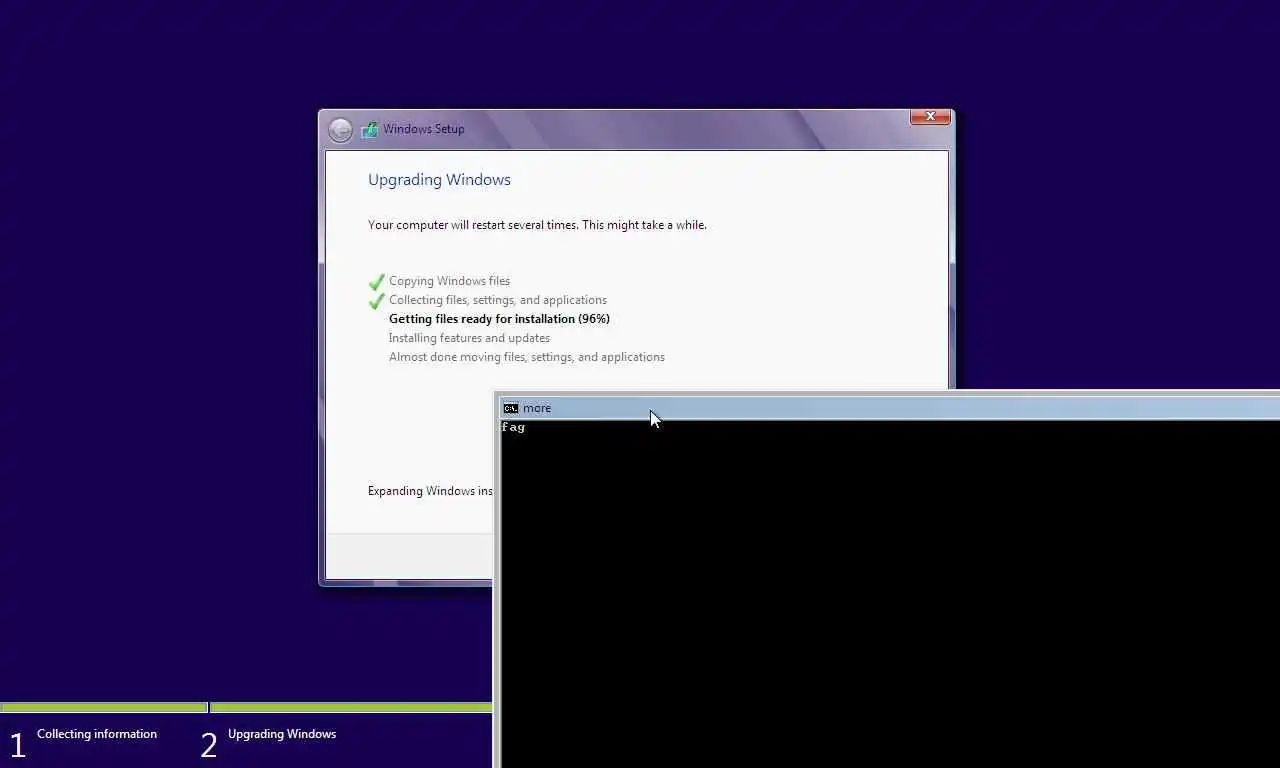The image size is (1280, 768).
Task: Click 'Your computer will restart several times' text
Action: pyautogui.click(x=537, y=225)
